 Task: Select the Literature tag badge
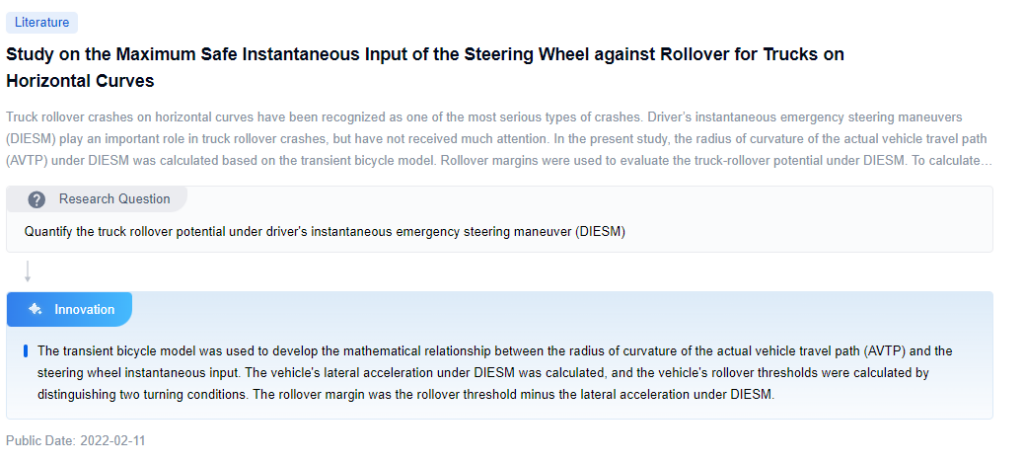(42, 22)
